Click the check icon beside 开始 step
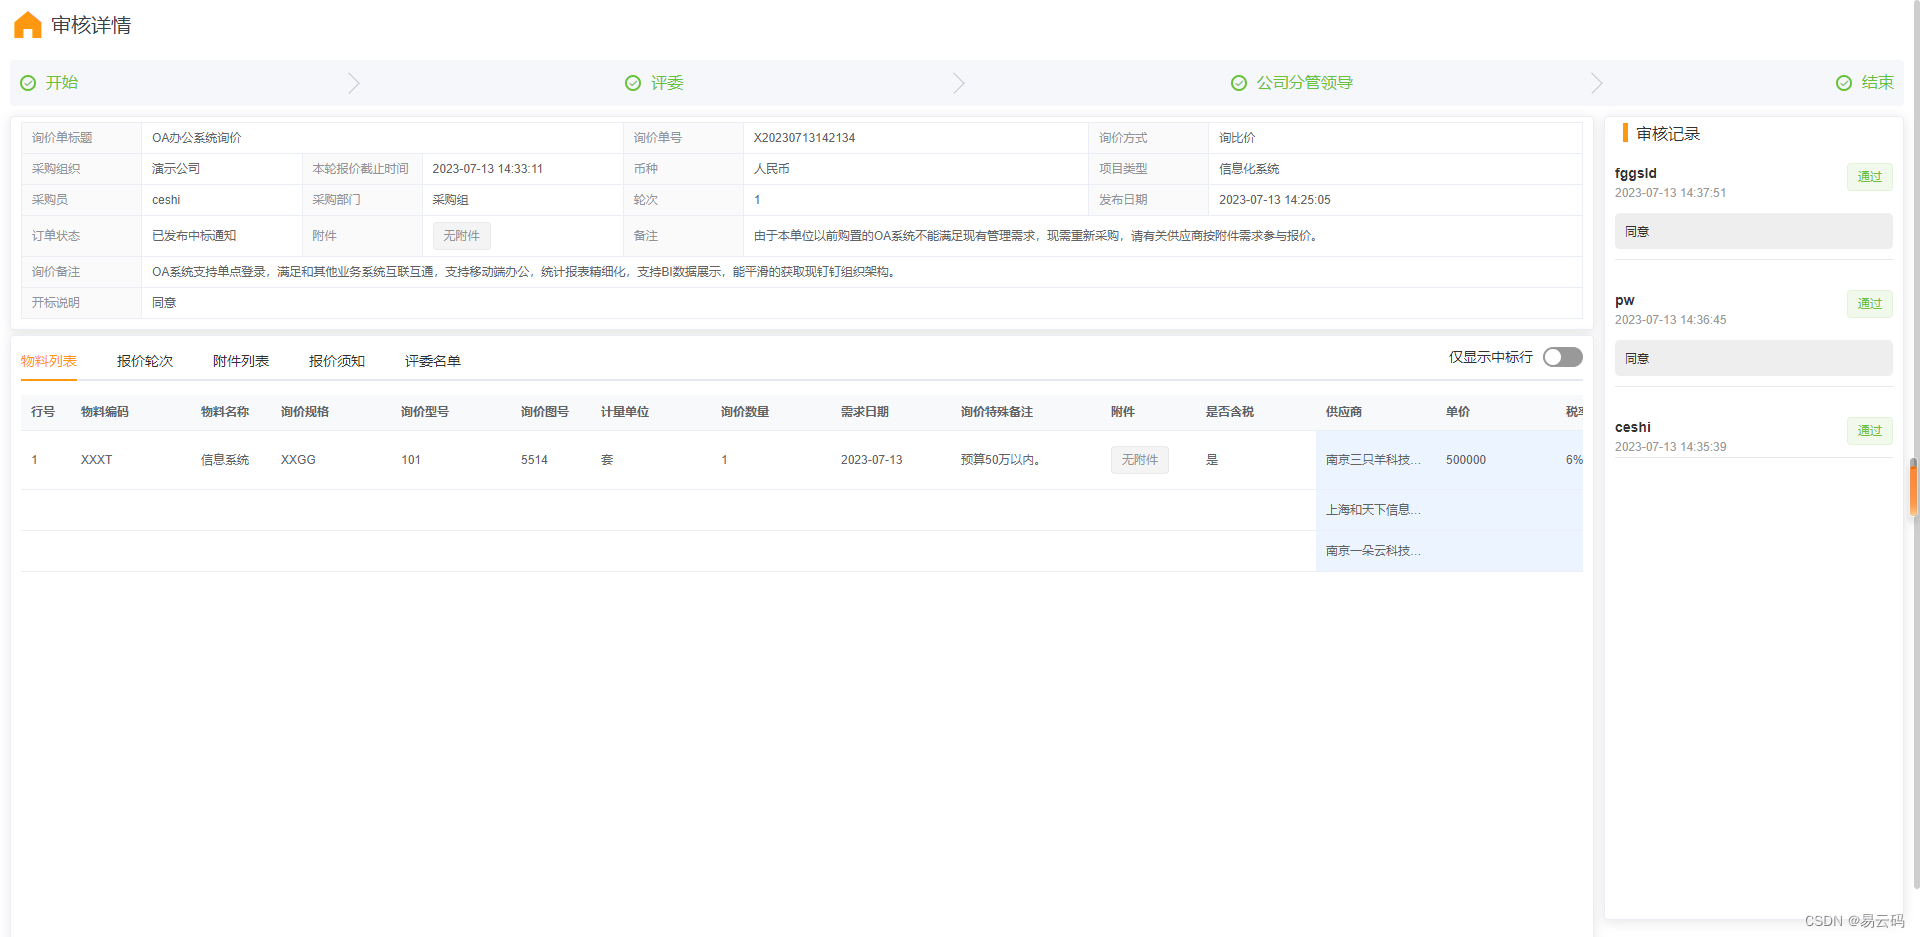This screenshot has width=1920, height=937. coord(28,83)
